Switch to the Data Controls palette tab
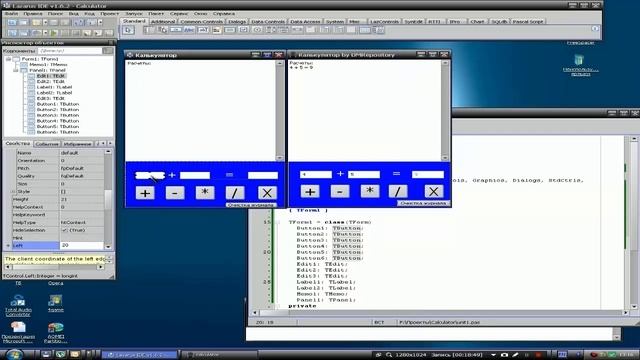This screenshot has width=640, height=360. pos(268,21)
